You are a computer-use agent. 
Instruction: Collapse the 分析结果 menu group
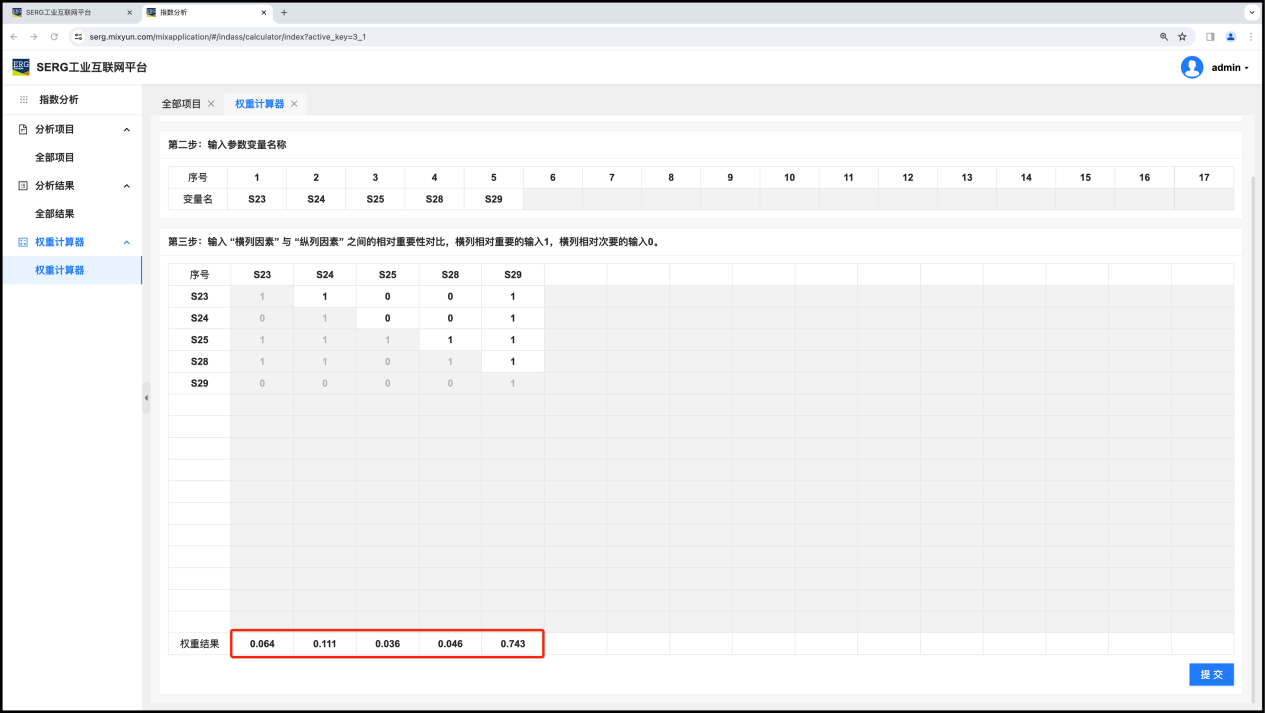[126, 186]
